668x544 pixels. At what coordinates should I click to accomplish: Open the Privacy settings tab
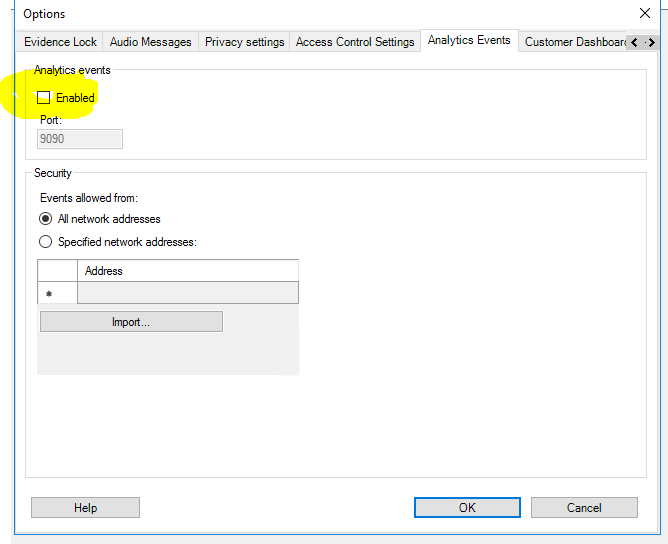tap(245, 42)
